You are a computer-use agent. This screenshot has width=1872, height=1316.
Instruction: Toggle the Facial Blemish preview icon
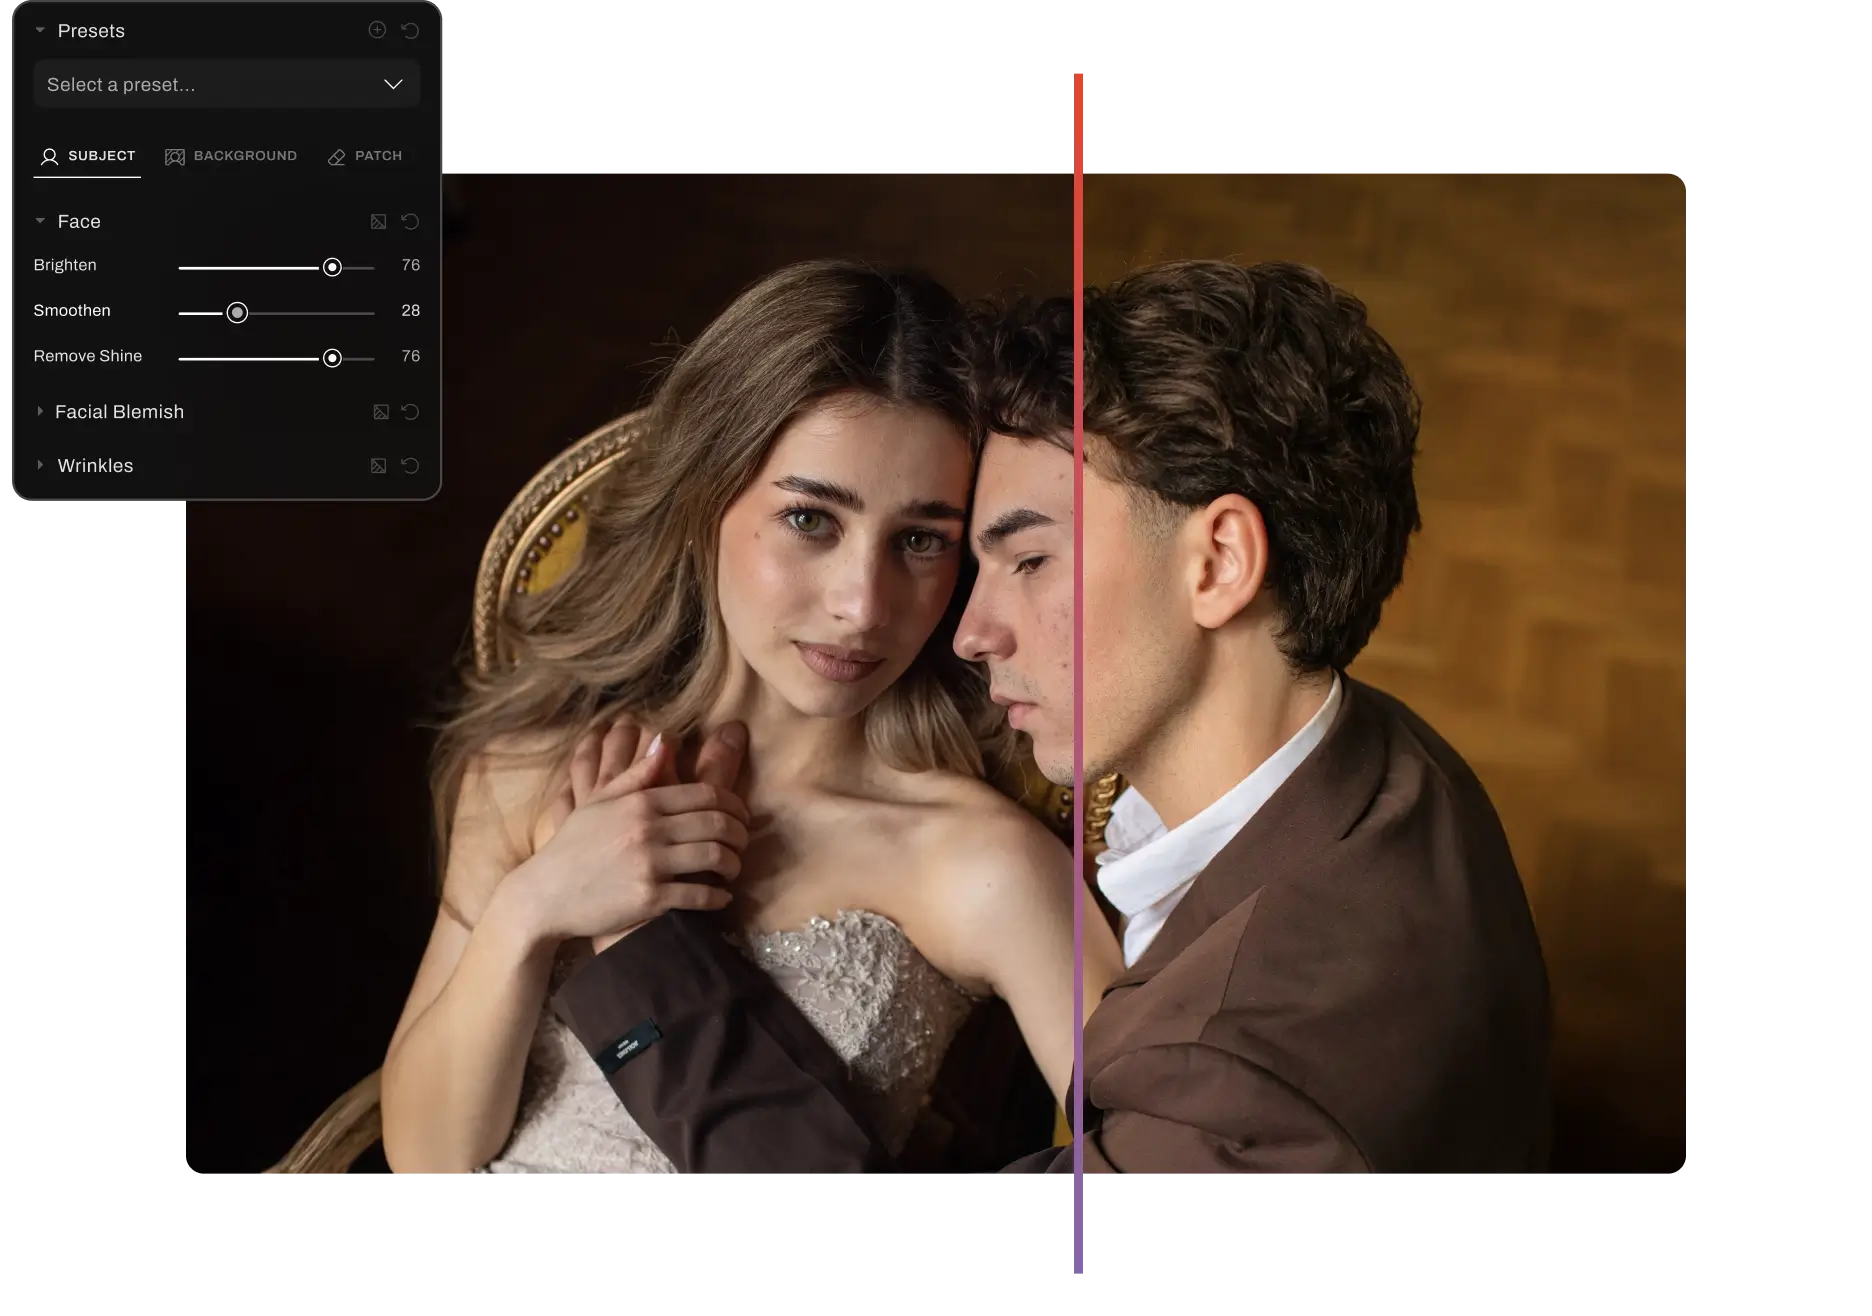380,412
